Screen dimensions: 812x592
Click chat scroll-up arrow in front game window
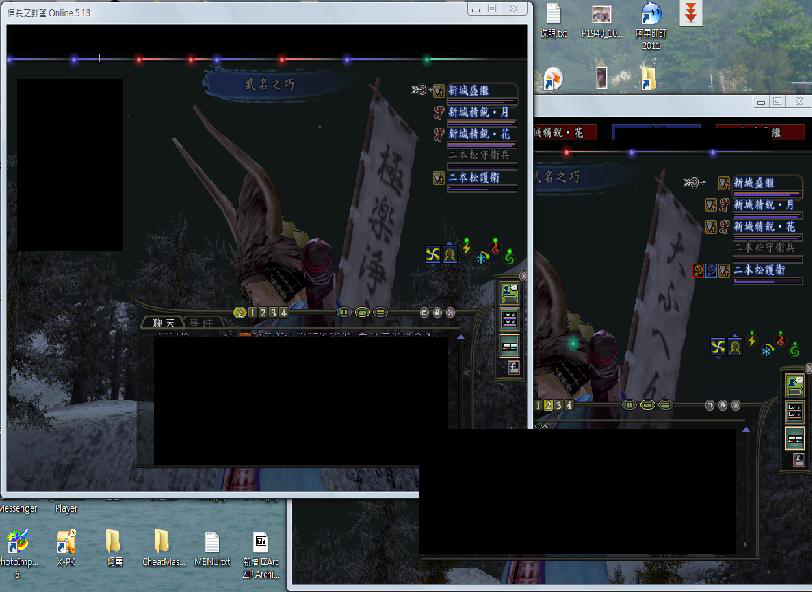click(461, 337)
